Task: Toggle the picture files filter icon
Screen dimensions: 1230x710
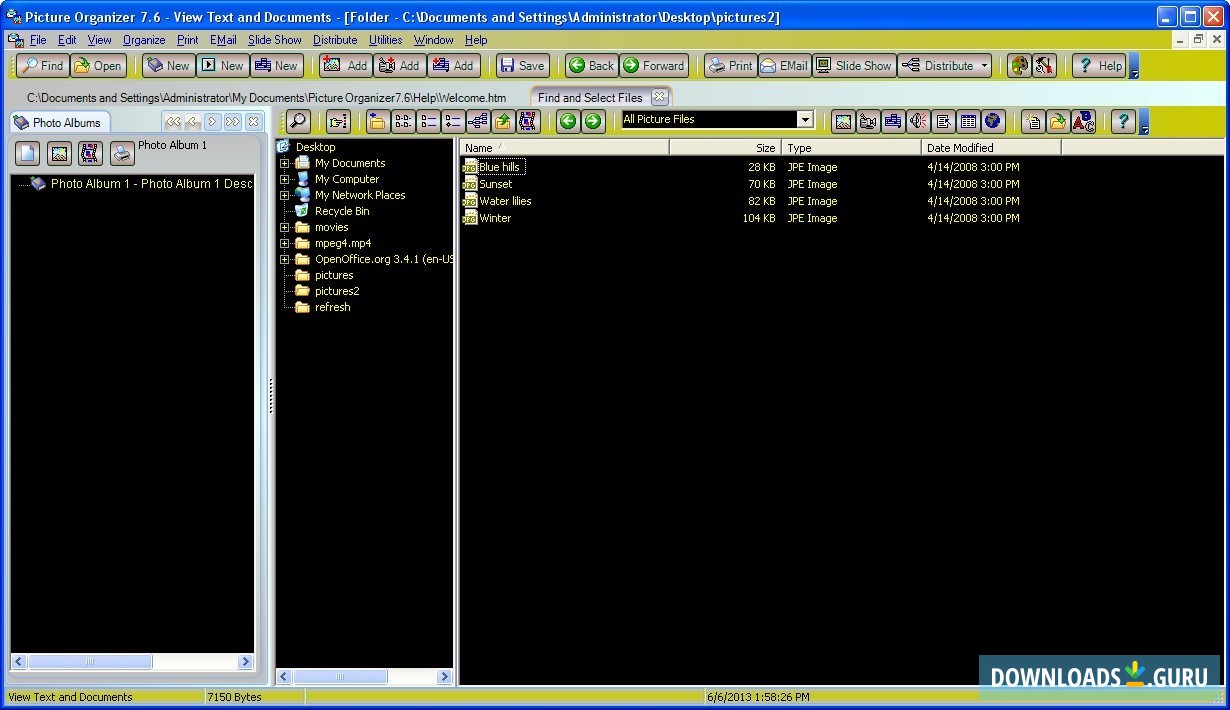Action: click(x=843, y=121)
